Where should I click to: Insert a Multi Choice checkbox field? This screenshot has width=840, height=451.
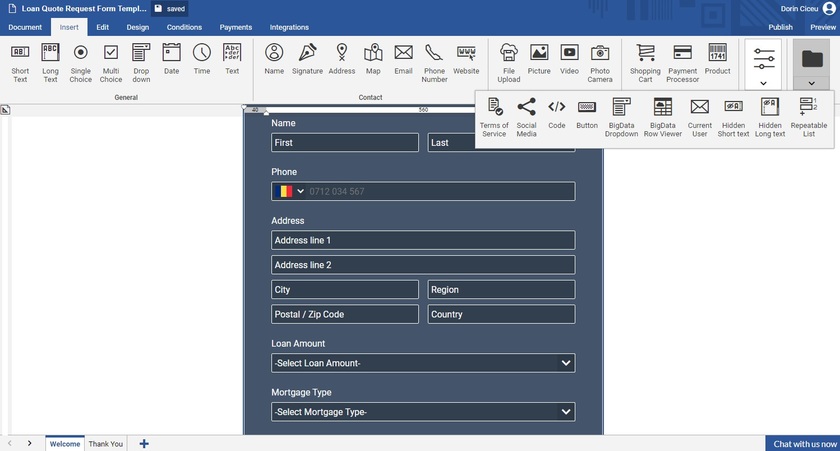click(111, 62)
